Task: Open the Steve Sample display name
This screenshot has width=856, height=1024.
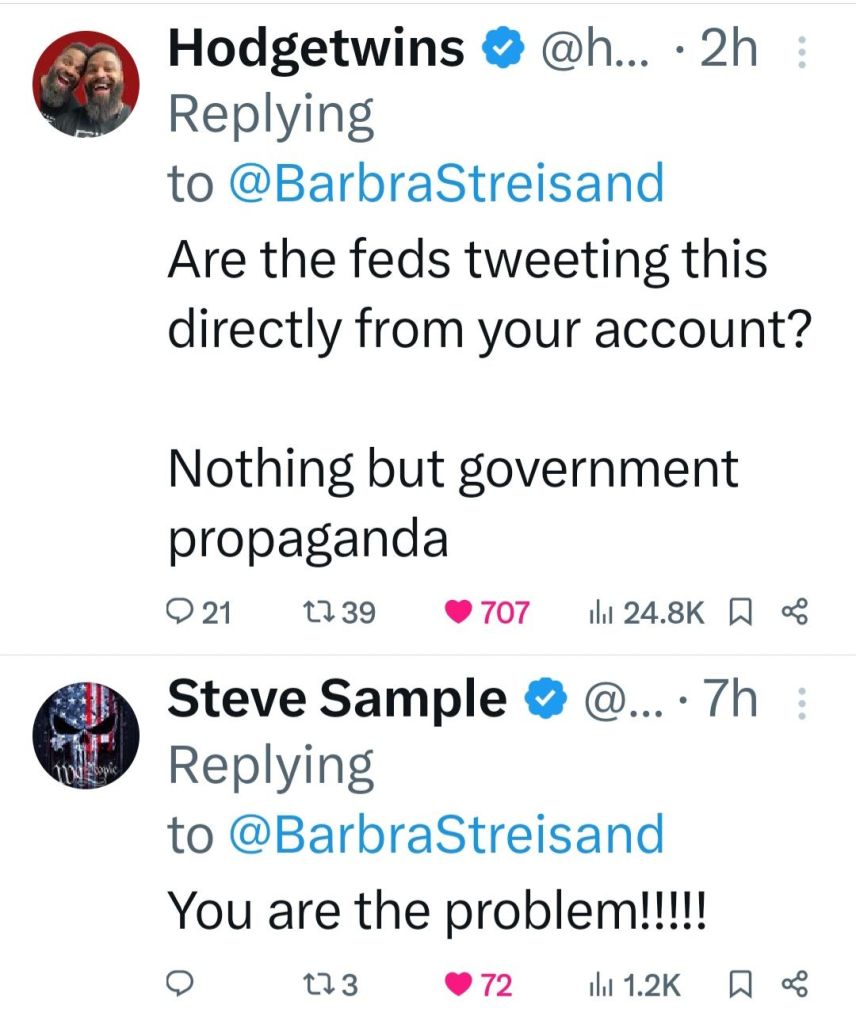Action: point(337,699)
